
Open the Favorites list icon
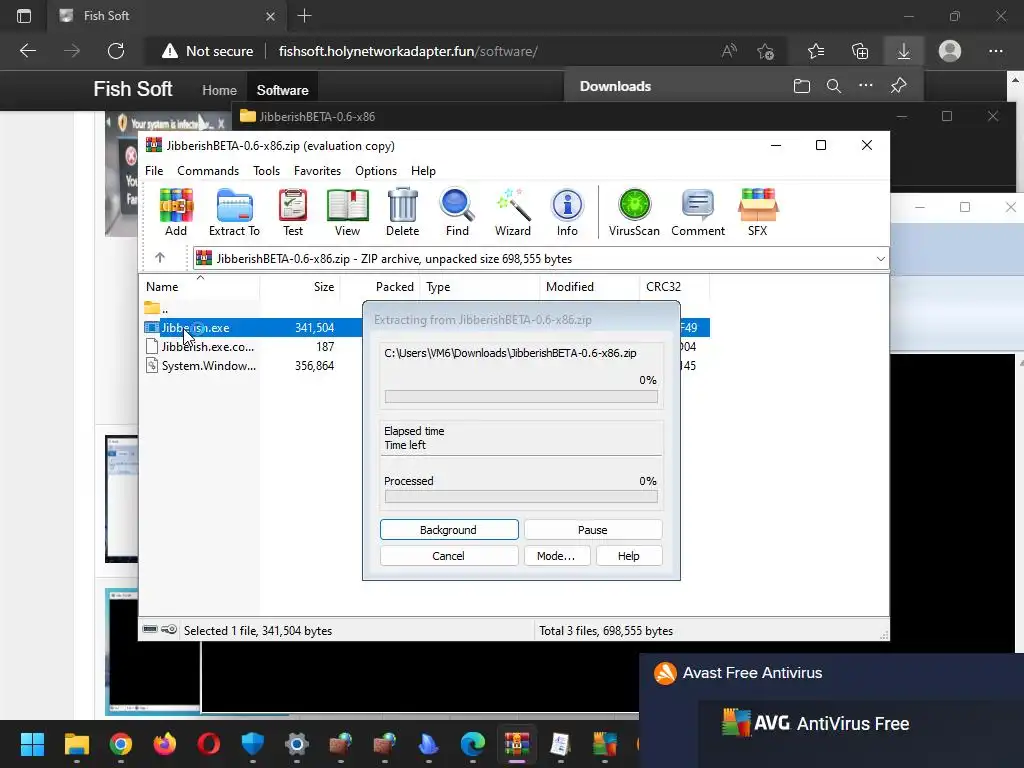816,51
